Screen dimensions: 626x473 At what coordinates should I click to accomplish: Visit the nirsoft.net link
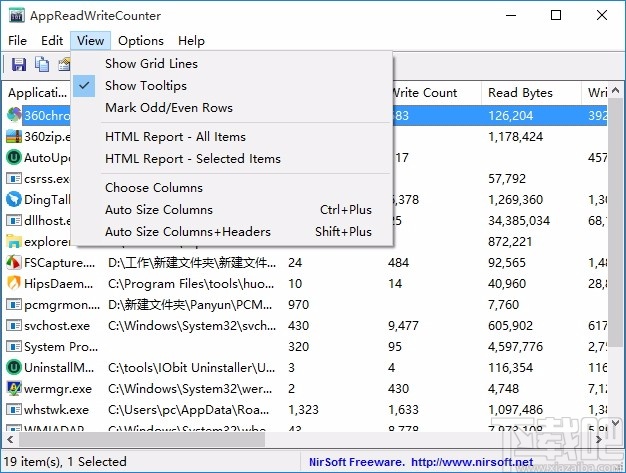472,462
